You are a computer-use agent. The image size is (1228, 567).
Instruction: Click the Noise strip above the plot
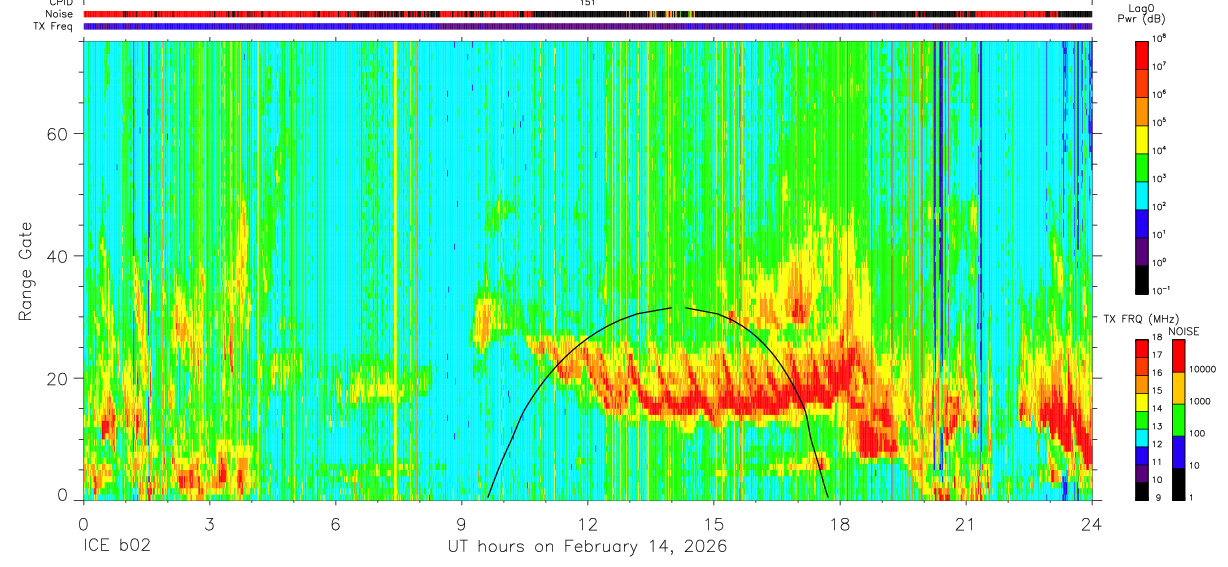tap(587, 14)
